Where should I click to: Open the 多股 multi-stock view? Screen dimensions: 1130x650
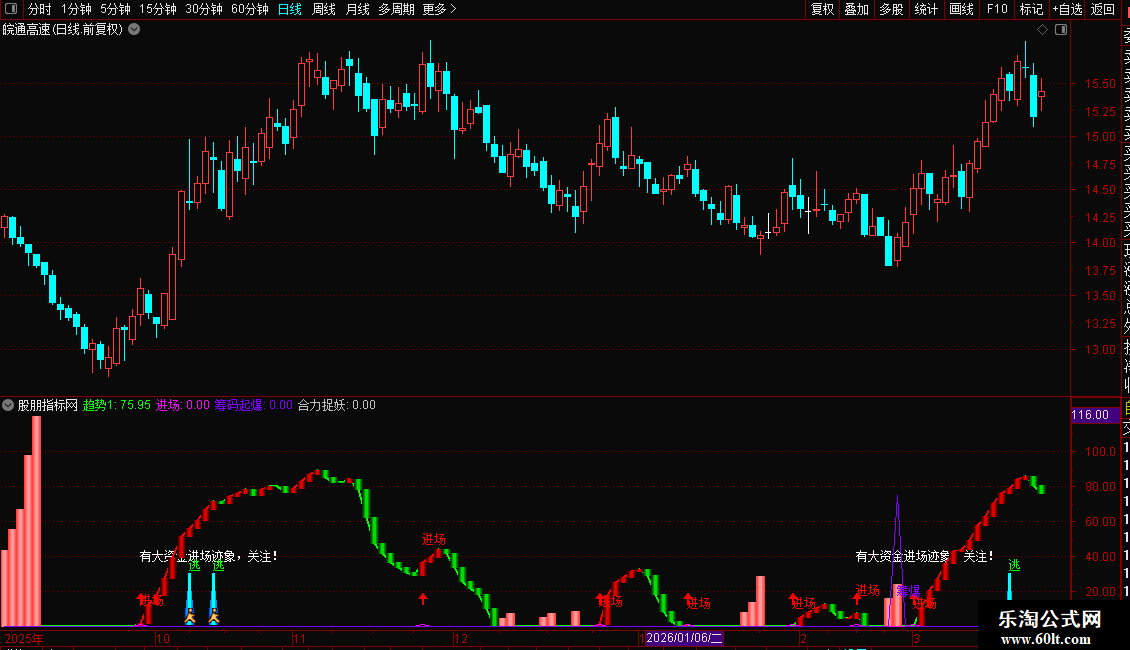point(891,9)
